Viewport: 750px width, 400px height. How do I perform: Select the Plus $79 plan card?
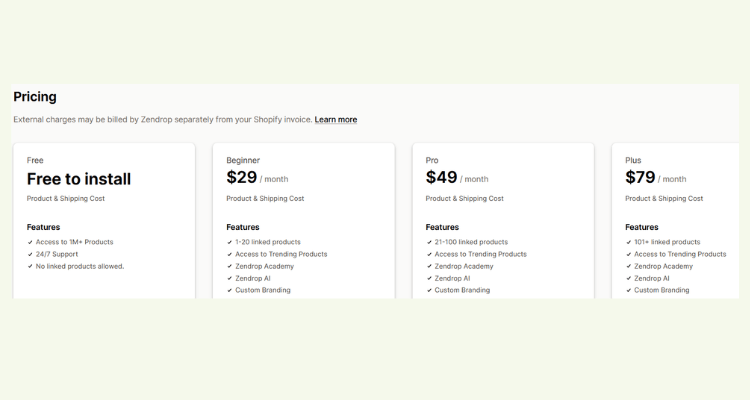point(675,221)
